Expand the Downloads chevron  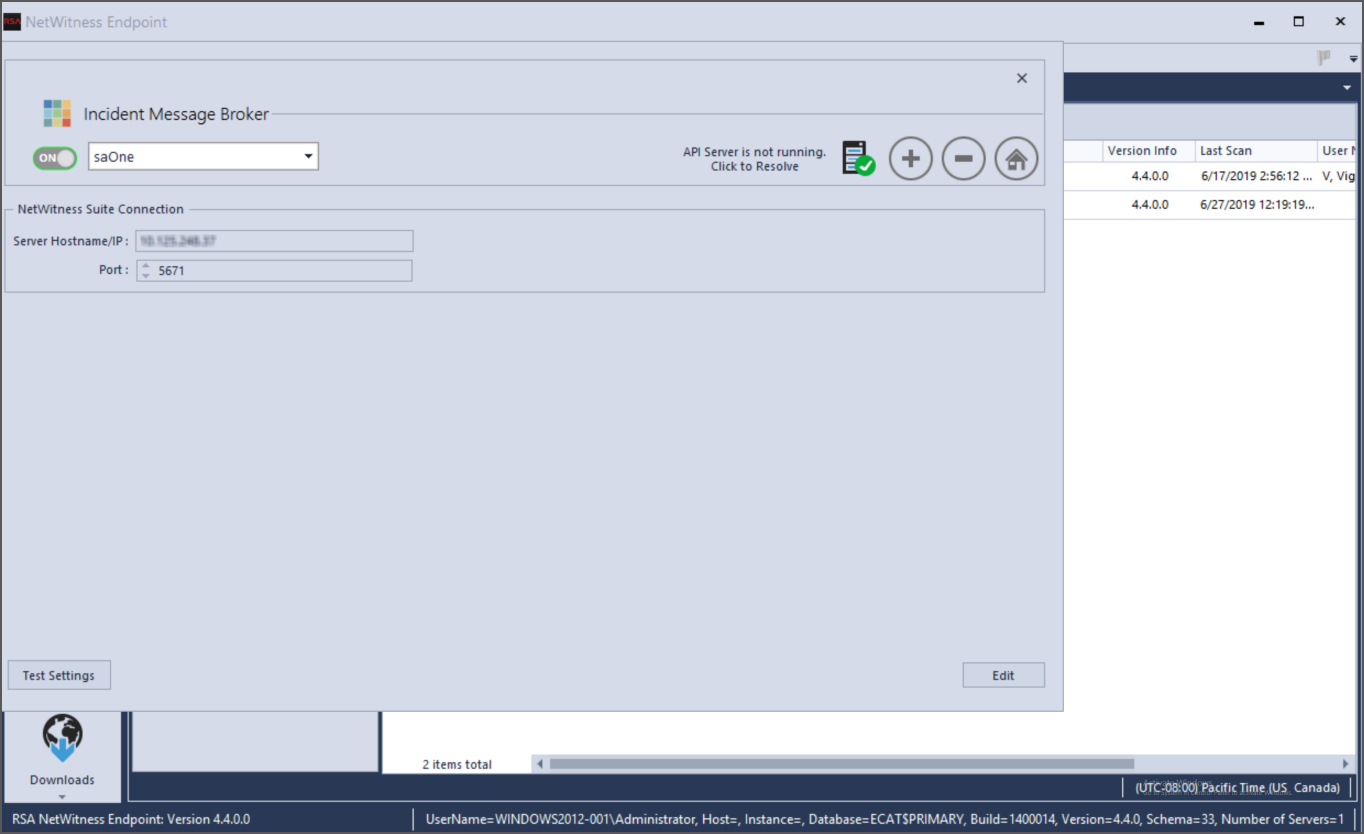point(62,795)
